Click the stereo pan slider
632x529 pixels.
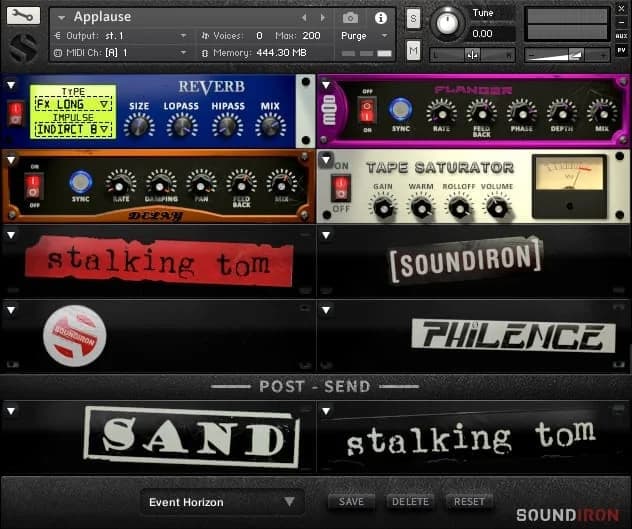point(471,54)
